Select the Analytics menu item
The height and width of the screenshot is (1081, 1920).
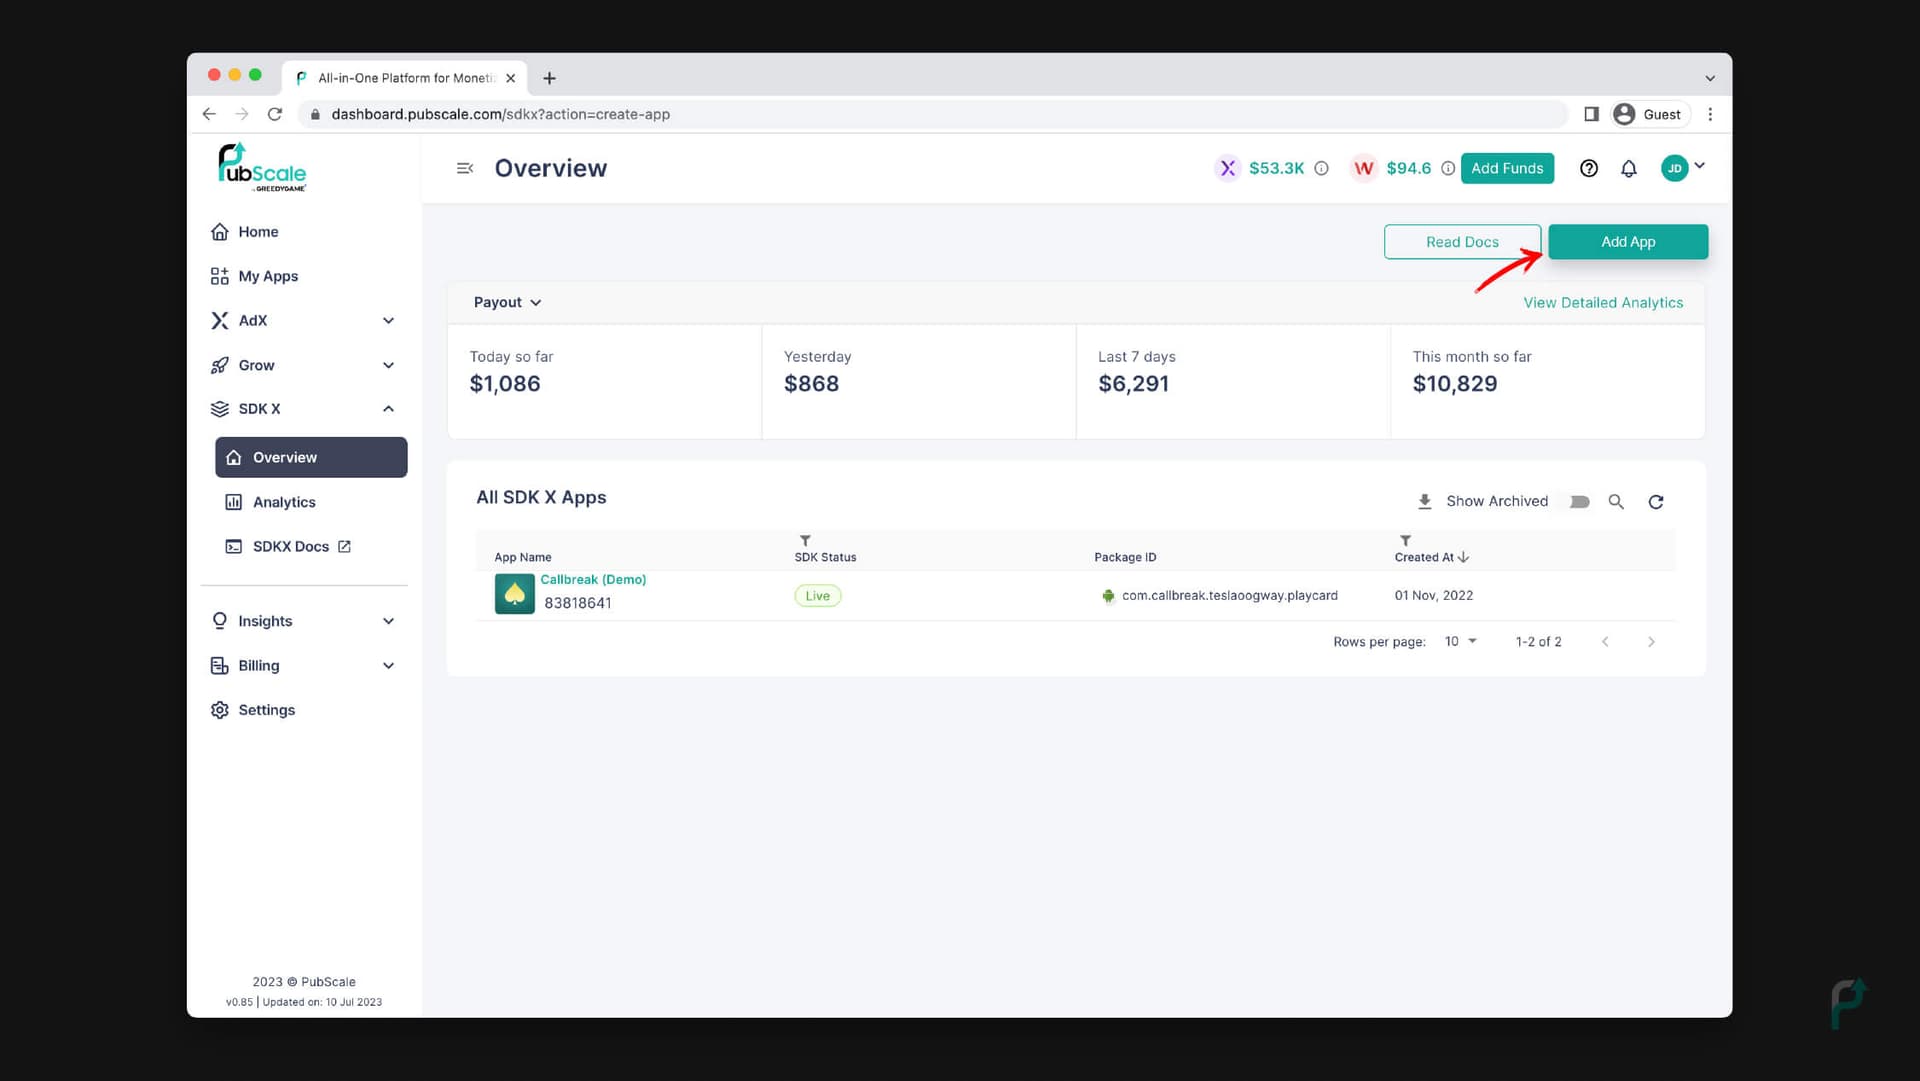point(284,501)
